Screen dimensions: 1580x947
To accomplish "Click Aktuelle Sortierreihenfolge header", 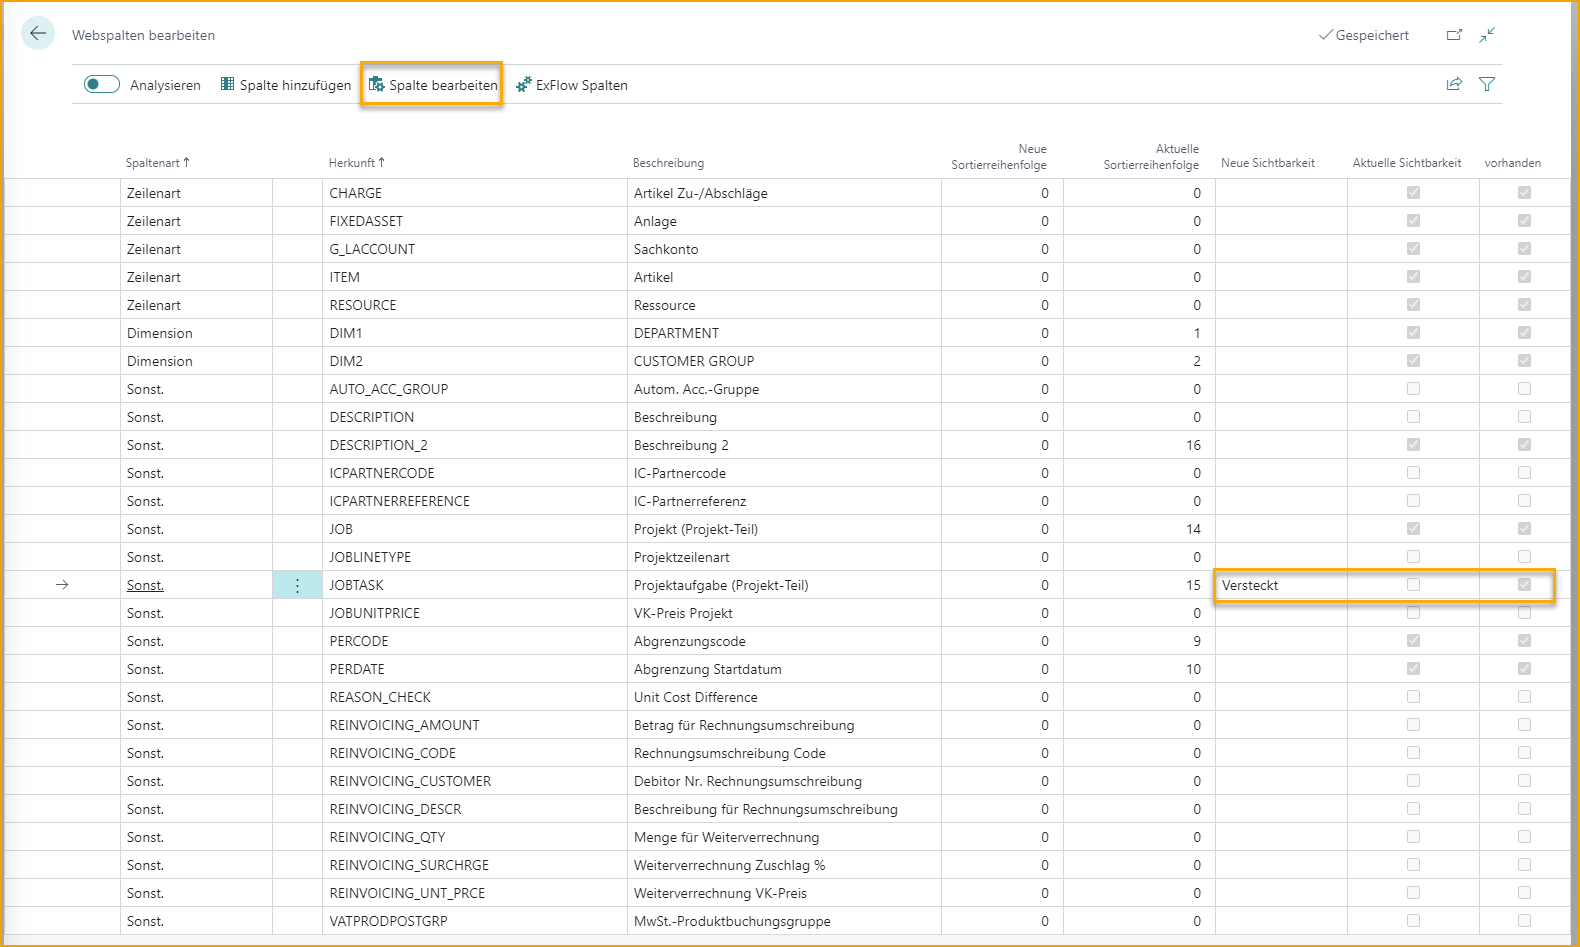I will tap(1151, 157).
